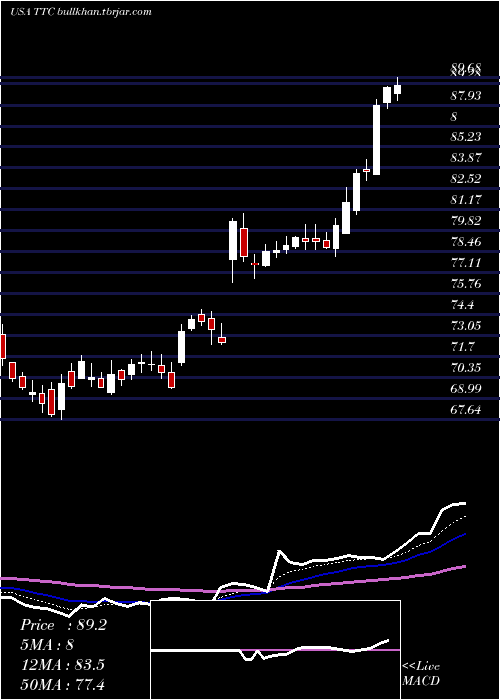500x700 pixels.
Task: Click the 73.05 price axis label
Action: (466, 325)
